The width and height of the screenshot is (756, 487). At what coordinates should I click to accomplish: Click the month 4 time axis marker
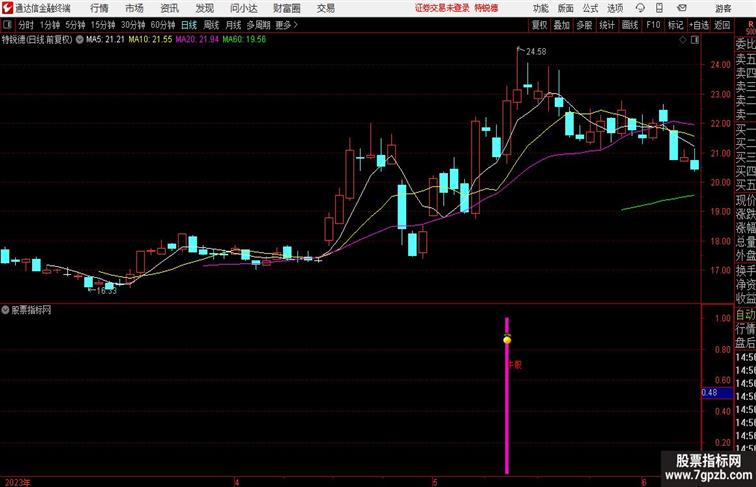coord(237,482)
